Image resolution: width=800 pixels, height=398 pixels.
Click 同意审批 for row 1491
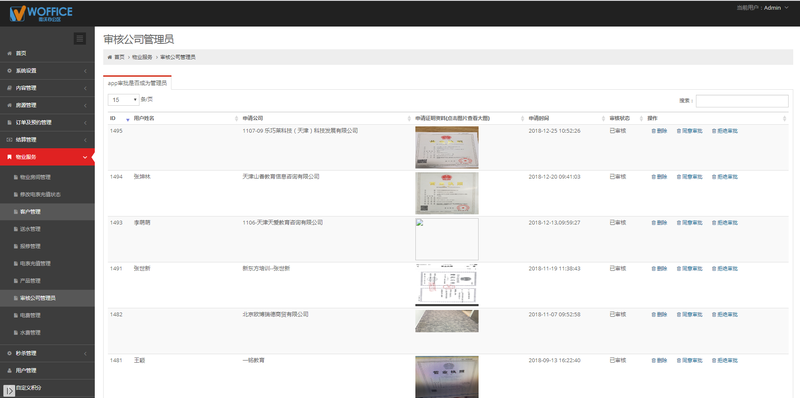690,269
